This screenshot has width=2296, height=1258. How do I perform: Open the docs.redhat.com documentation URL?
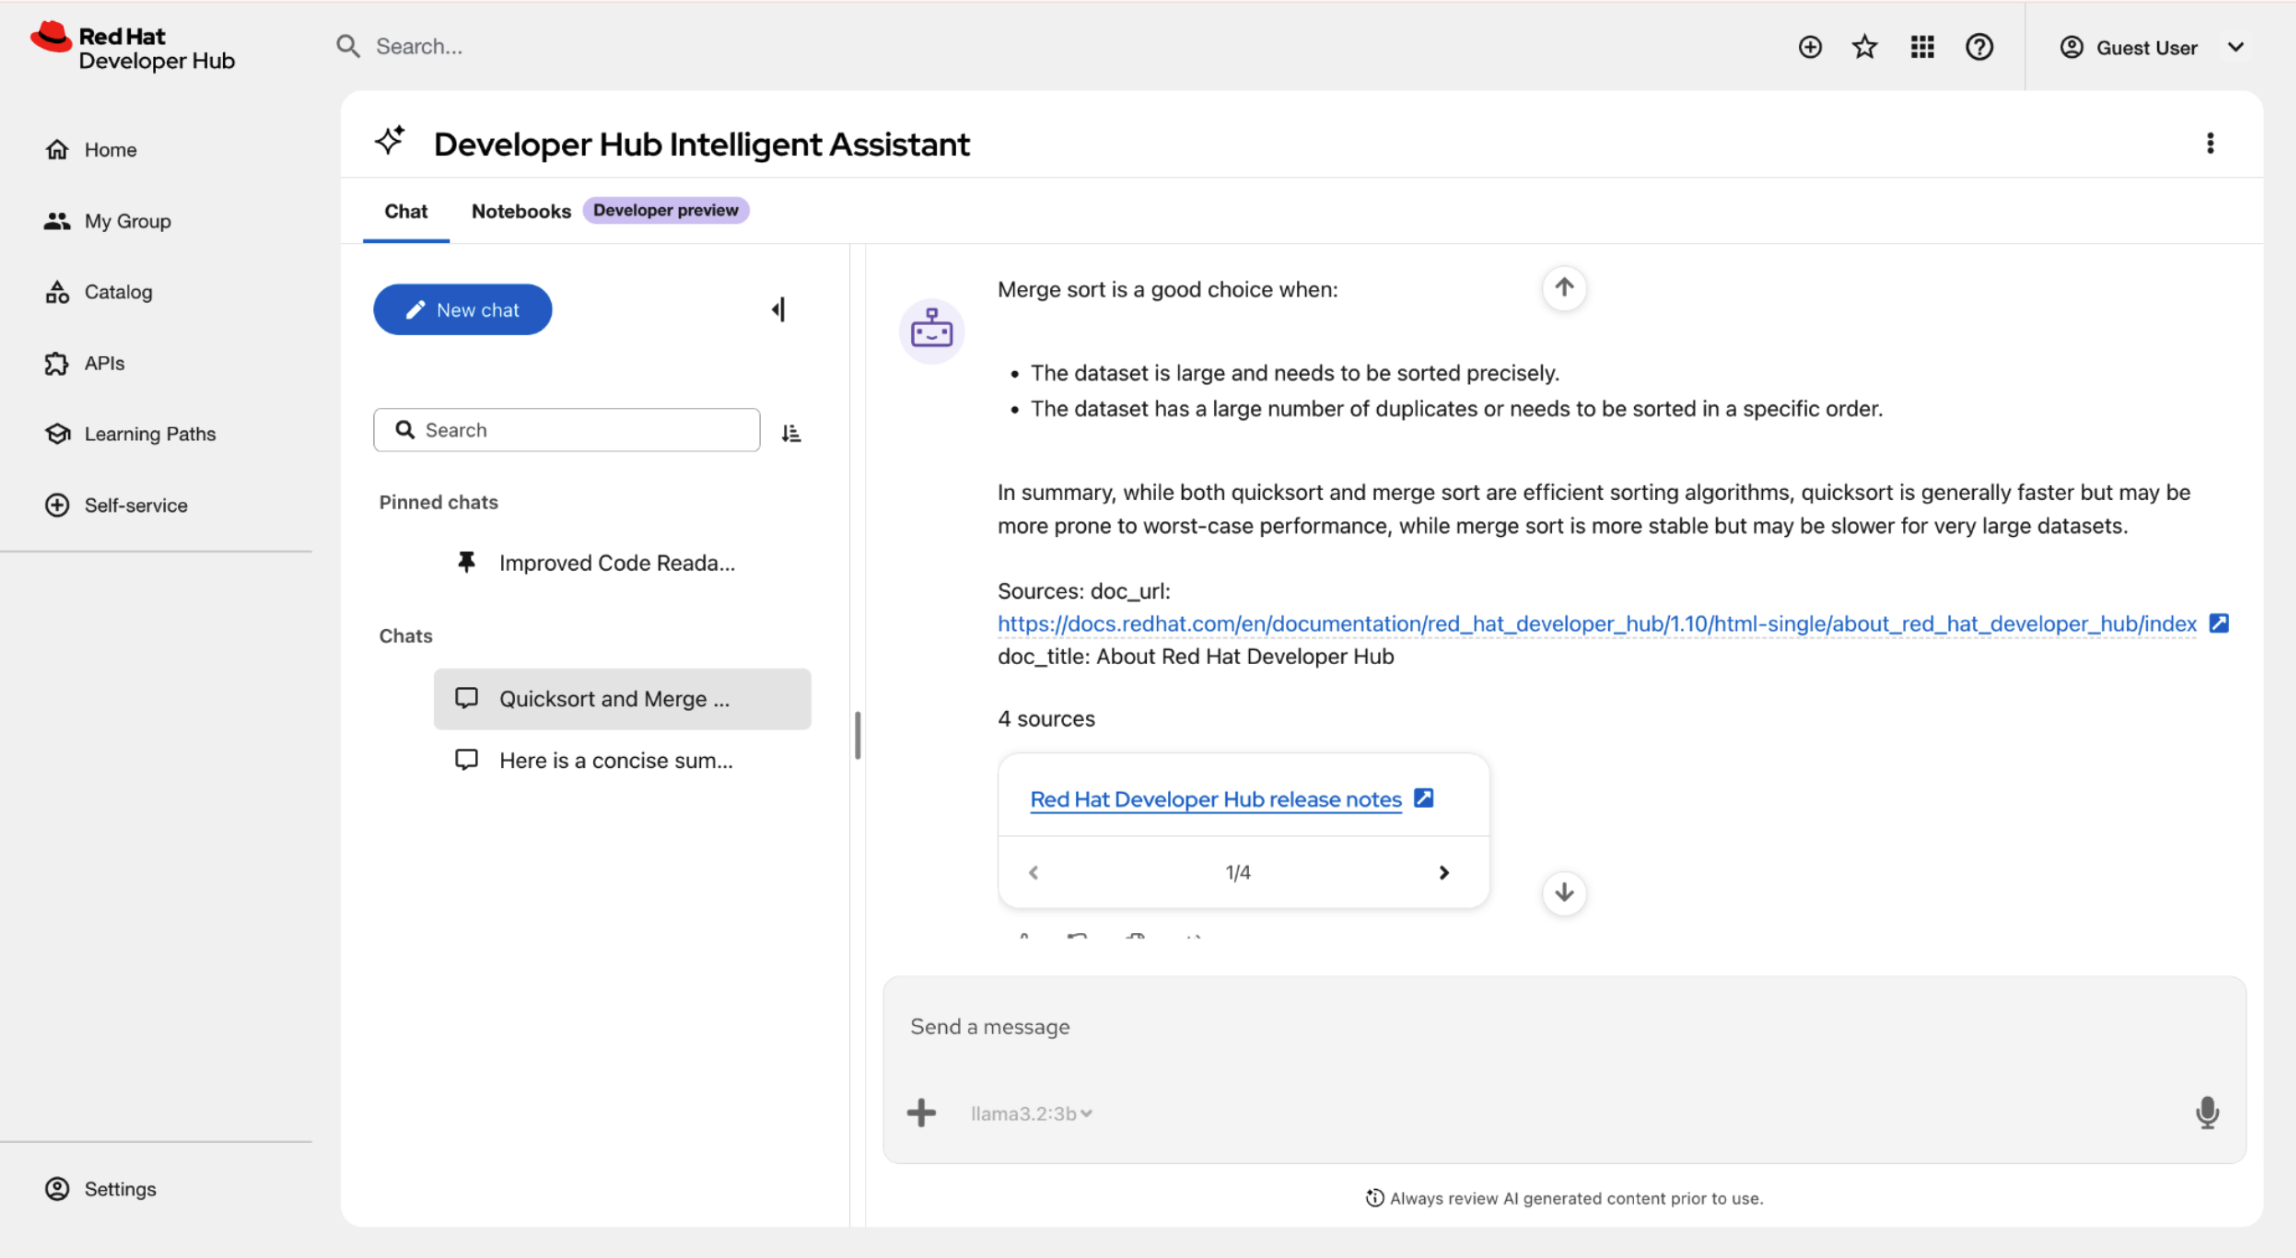tap(1597, 623)
